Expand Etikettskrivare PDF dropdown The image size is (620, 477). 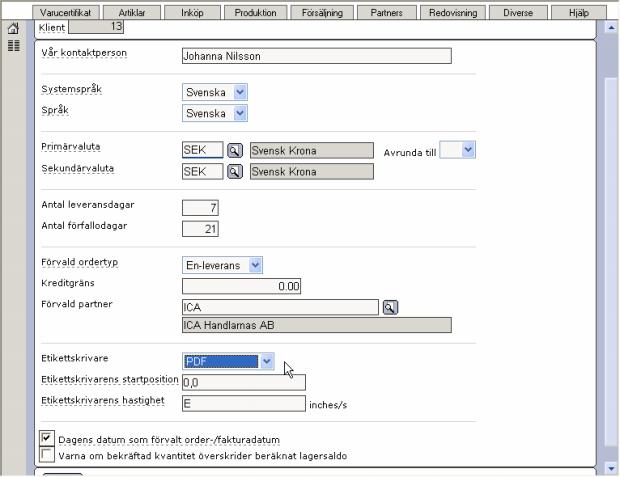(228, 361)
